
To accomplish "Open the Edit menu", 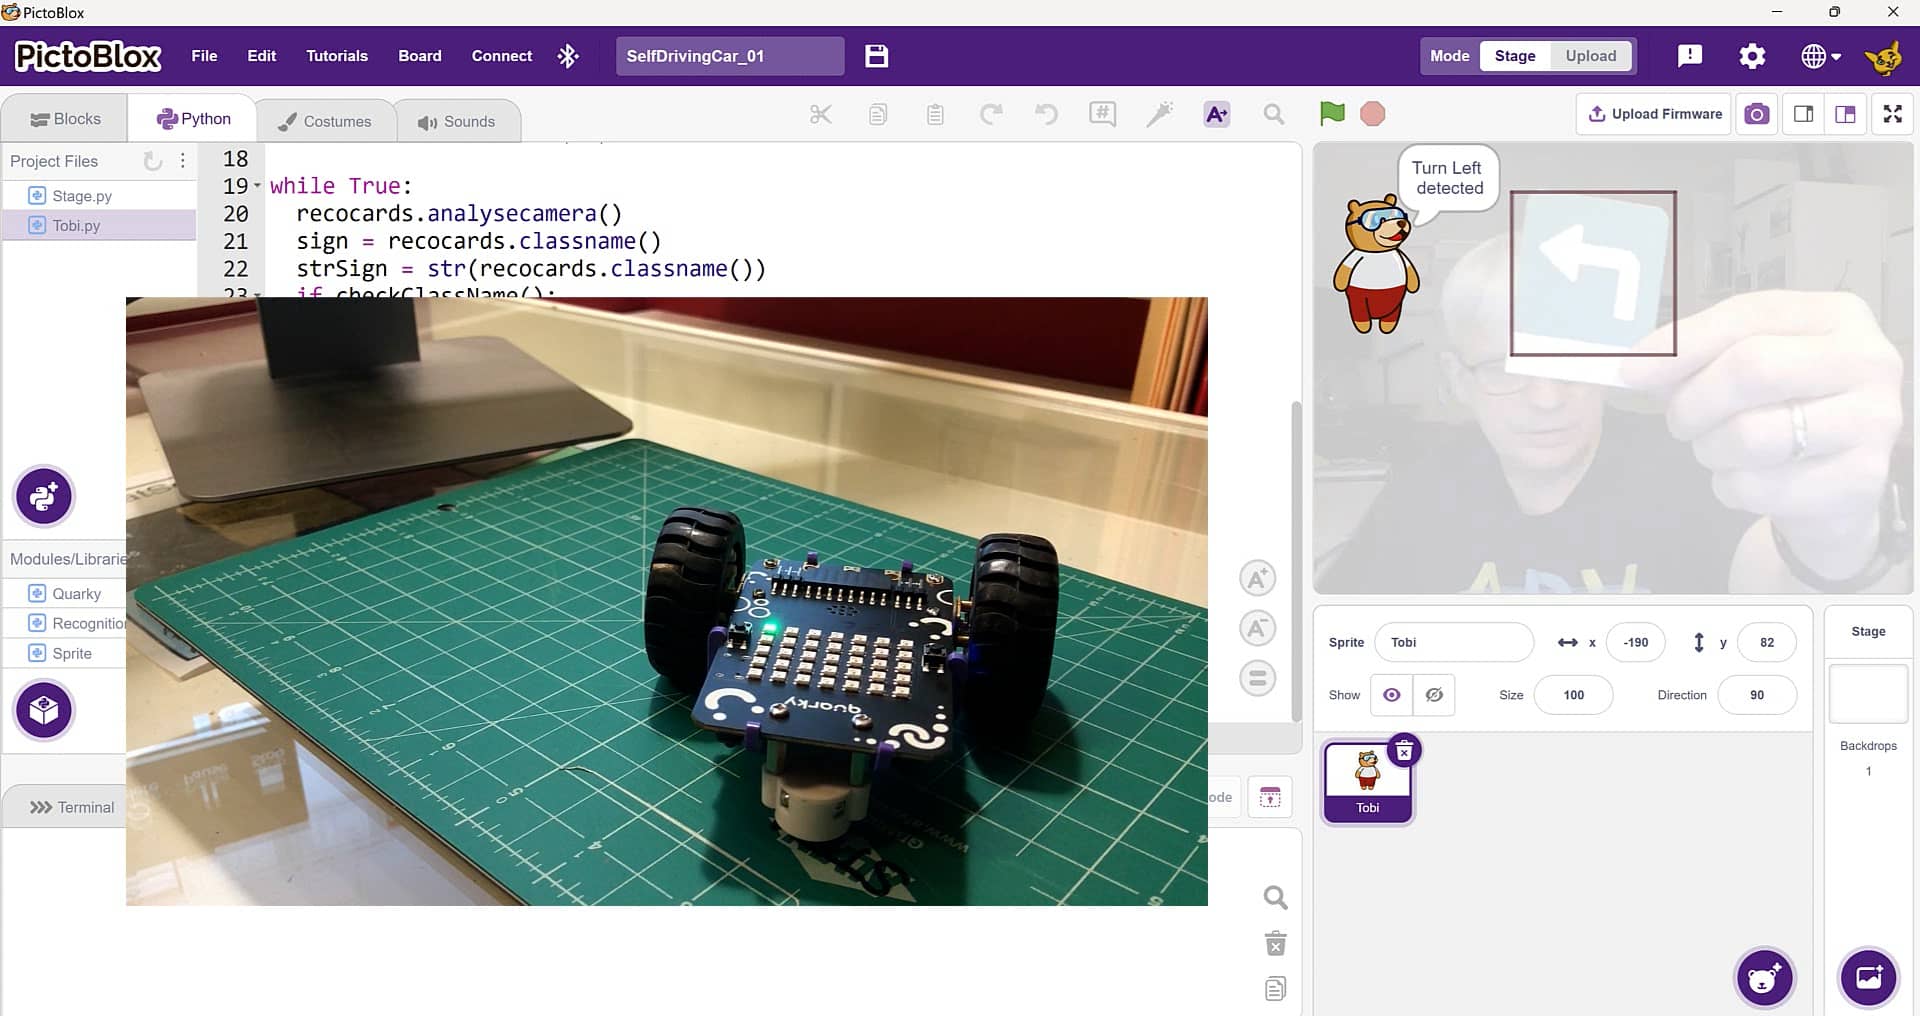I will [262, 56].
